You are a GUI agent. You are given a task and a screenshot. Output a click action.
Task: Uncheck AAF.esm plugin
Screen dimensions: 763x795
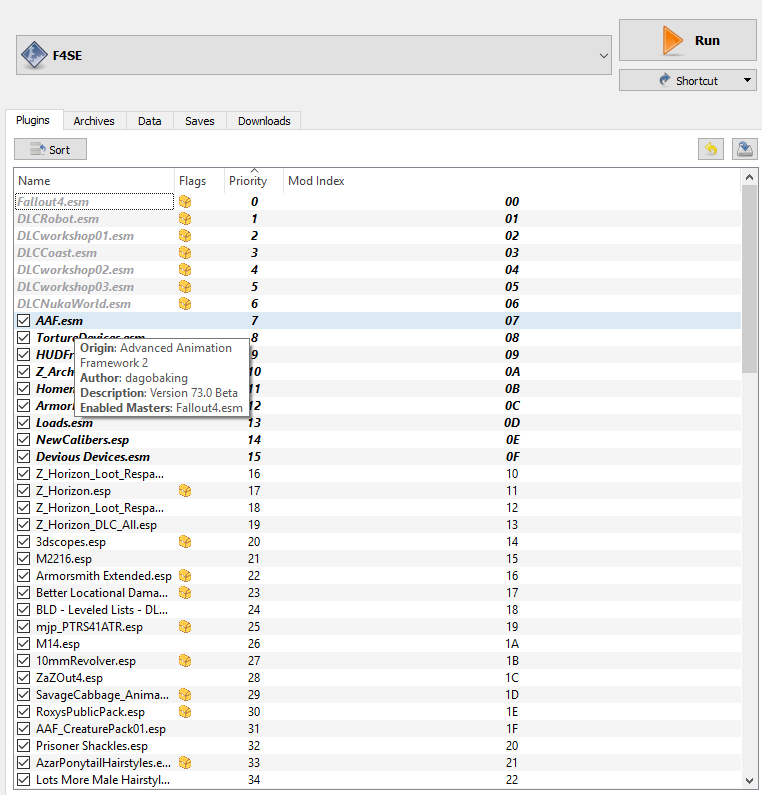point(23,320)
